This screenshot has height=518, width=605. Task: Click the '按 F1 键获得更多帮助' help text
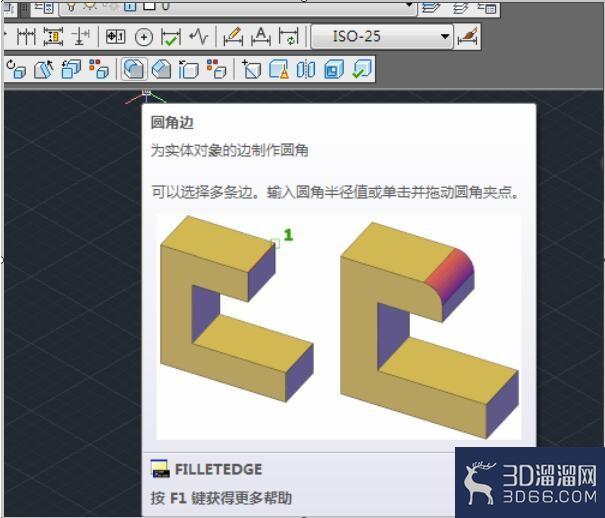click(x=221, y=498)
